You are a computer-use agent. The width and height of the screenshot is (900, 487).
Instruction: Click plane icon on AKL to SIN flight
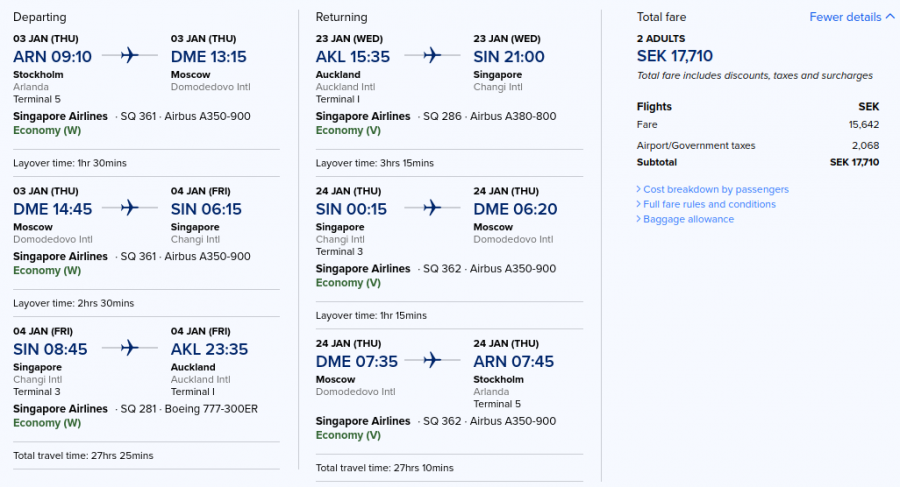click(432, 56)
